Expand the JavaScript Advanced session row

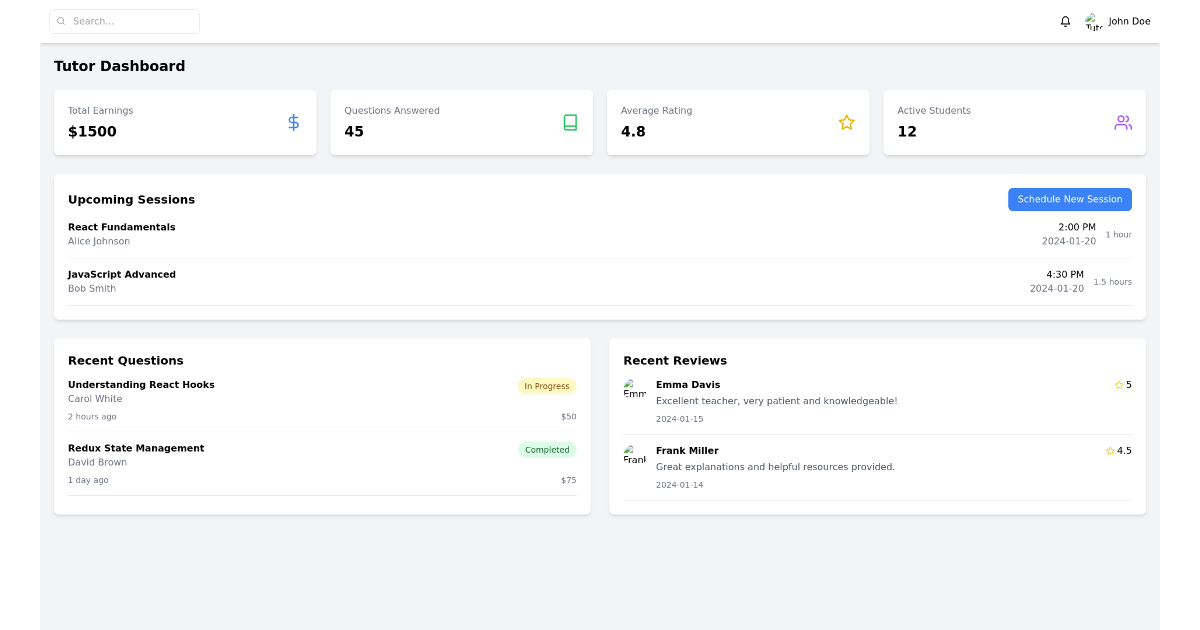(600, 281)
